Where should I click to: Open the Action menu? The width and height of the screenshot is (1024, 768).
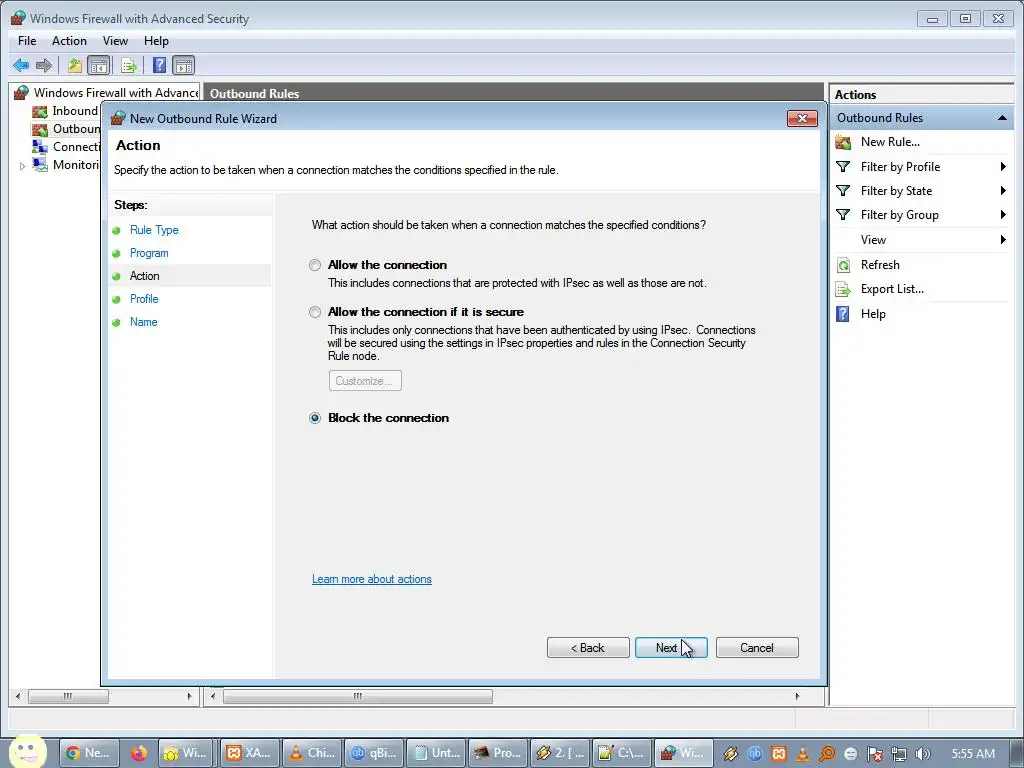click(69, 40)
